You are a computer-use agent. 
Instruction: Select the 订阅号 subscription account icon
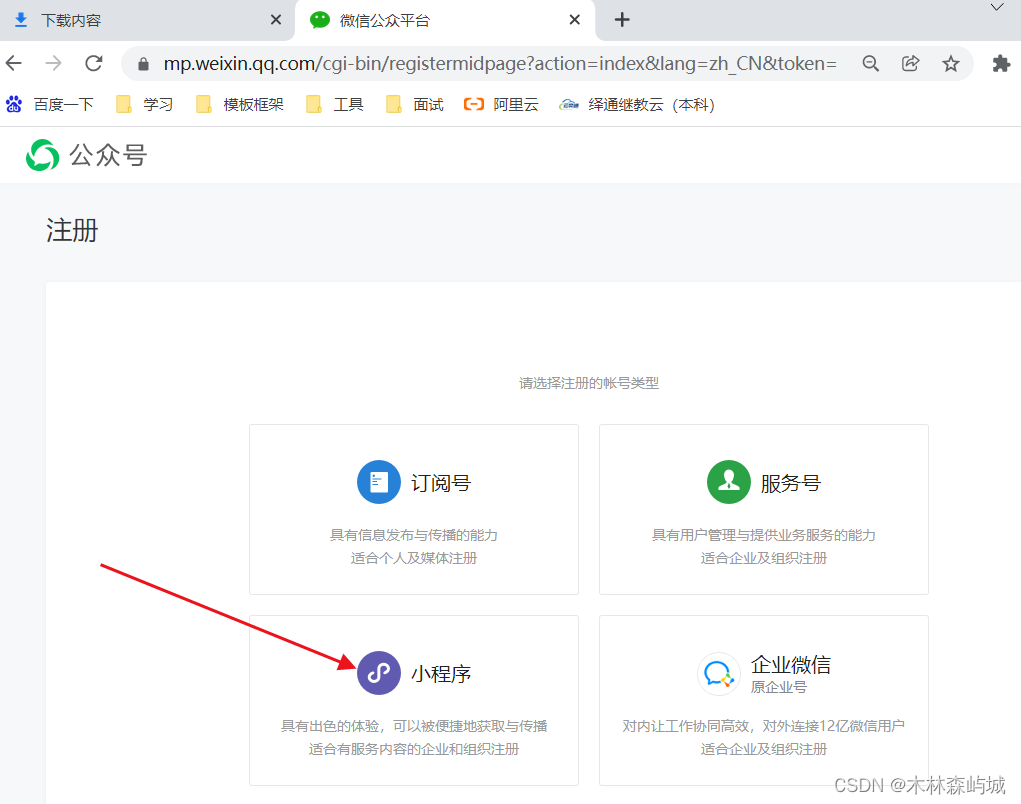378,481
